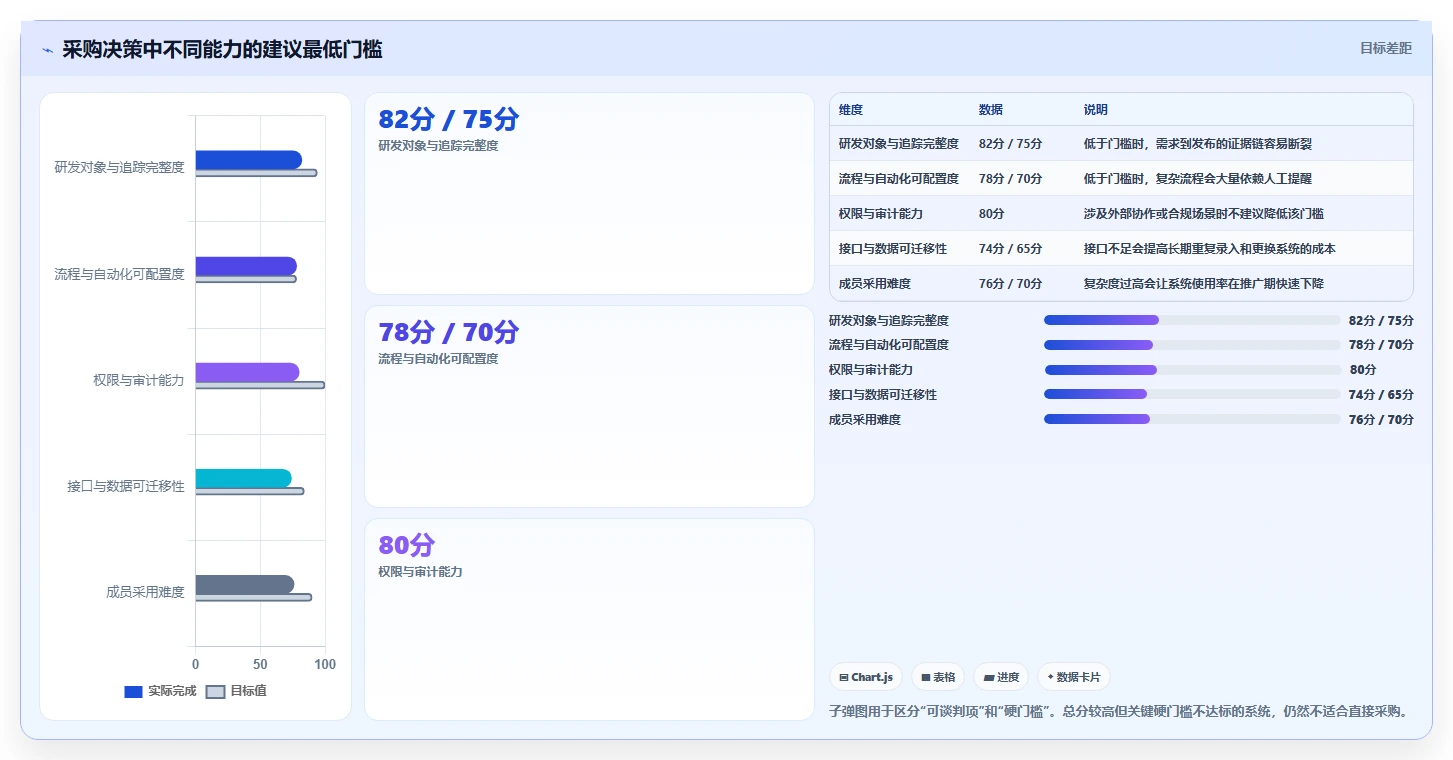Screen dimensions: 1453x760
Task: Click the 复杂度过高会让系统使用率在推广期快速下降 description
Action: 1204,284
